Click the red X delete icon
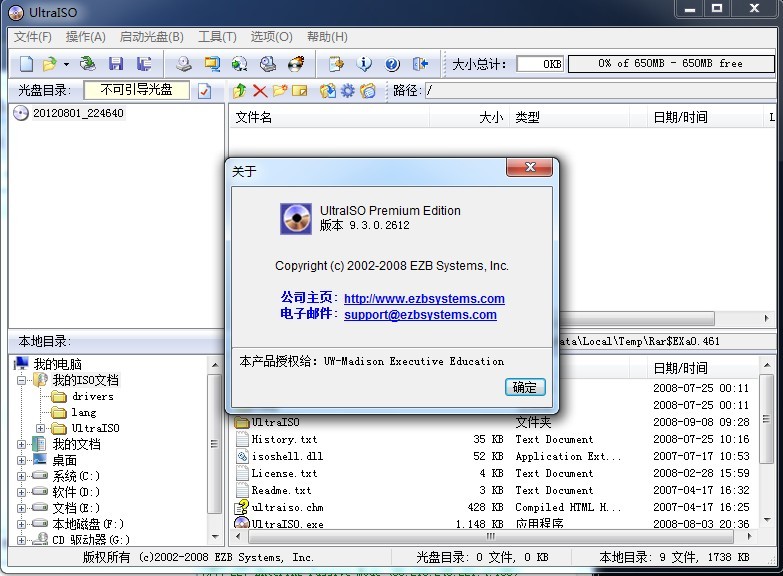Screen dimensions: 783x576 260,91
